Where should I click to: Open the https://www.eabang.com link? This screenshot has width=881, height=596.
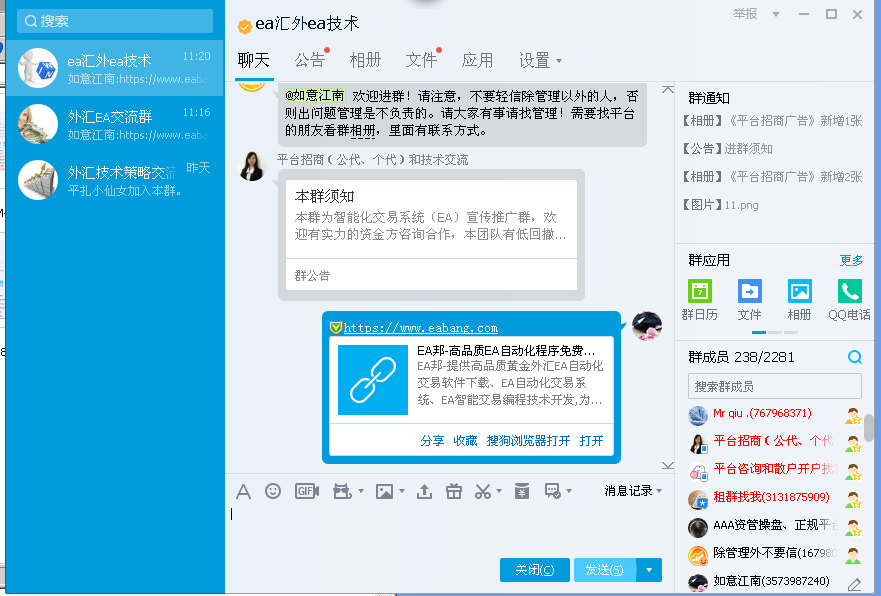(420, 328)
